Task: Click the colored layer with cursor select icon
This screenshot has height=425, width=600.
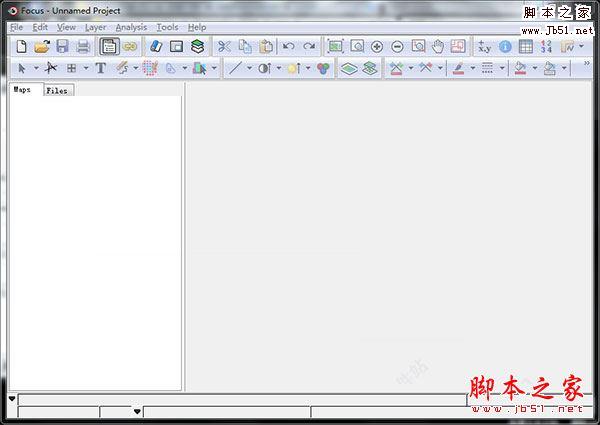Action: 199,68
